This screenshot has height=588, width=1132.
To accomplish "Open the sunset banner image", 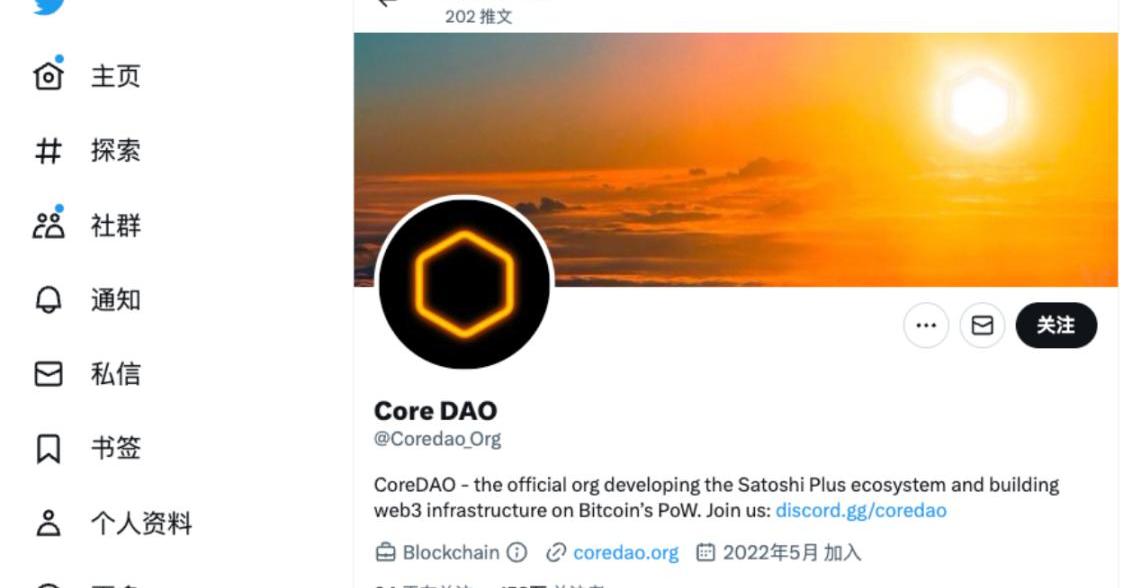I will click(x=736, y=160).
